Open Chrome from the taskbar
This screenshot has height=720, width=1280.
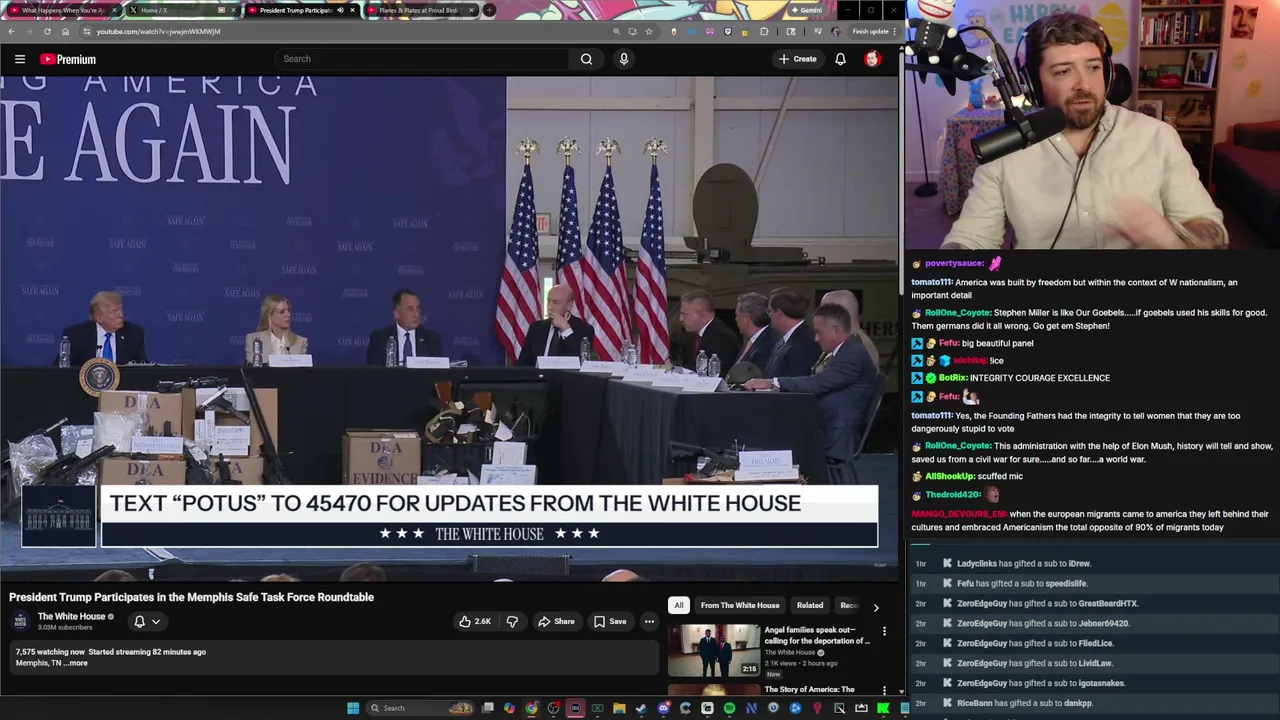pos(531,708)
